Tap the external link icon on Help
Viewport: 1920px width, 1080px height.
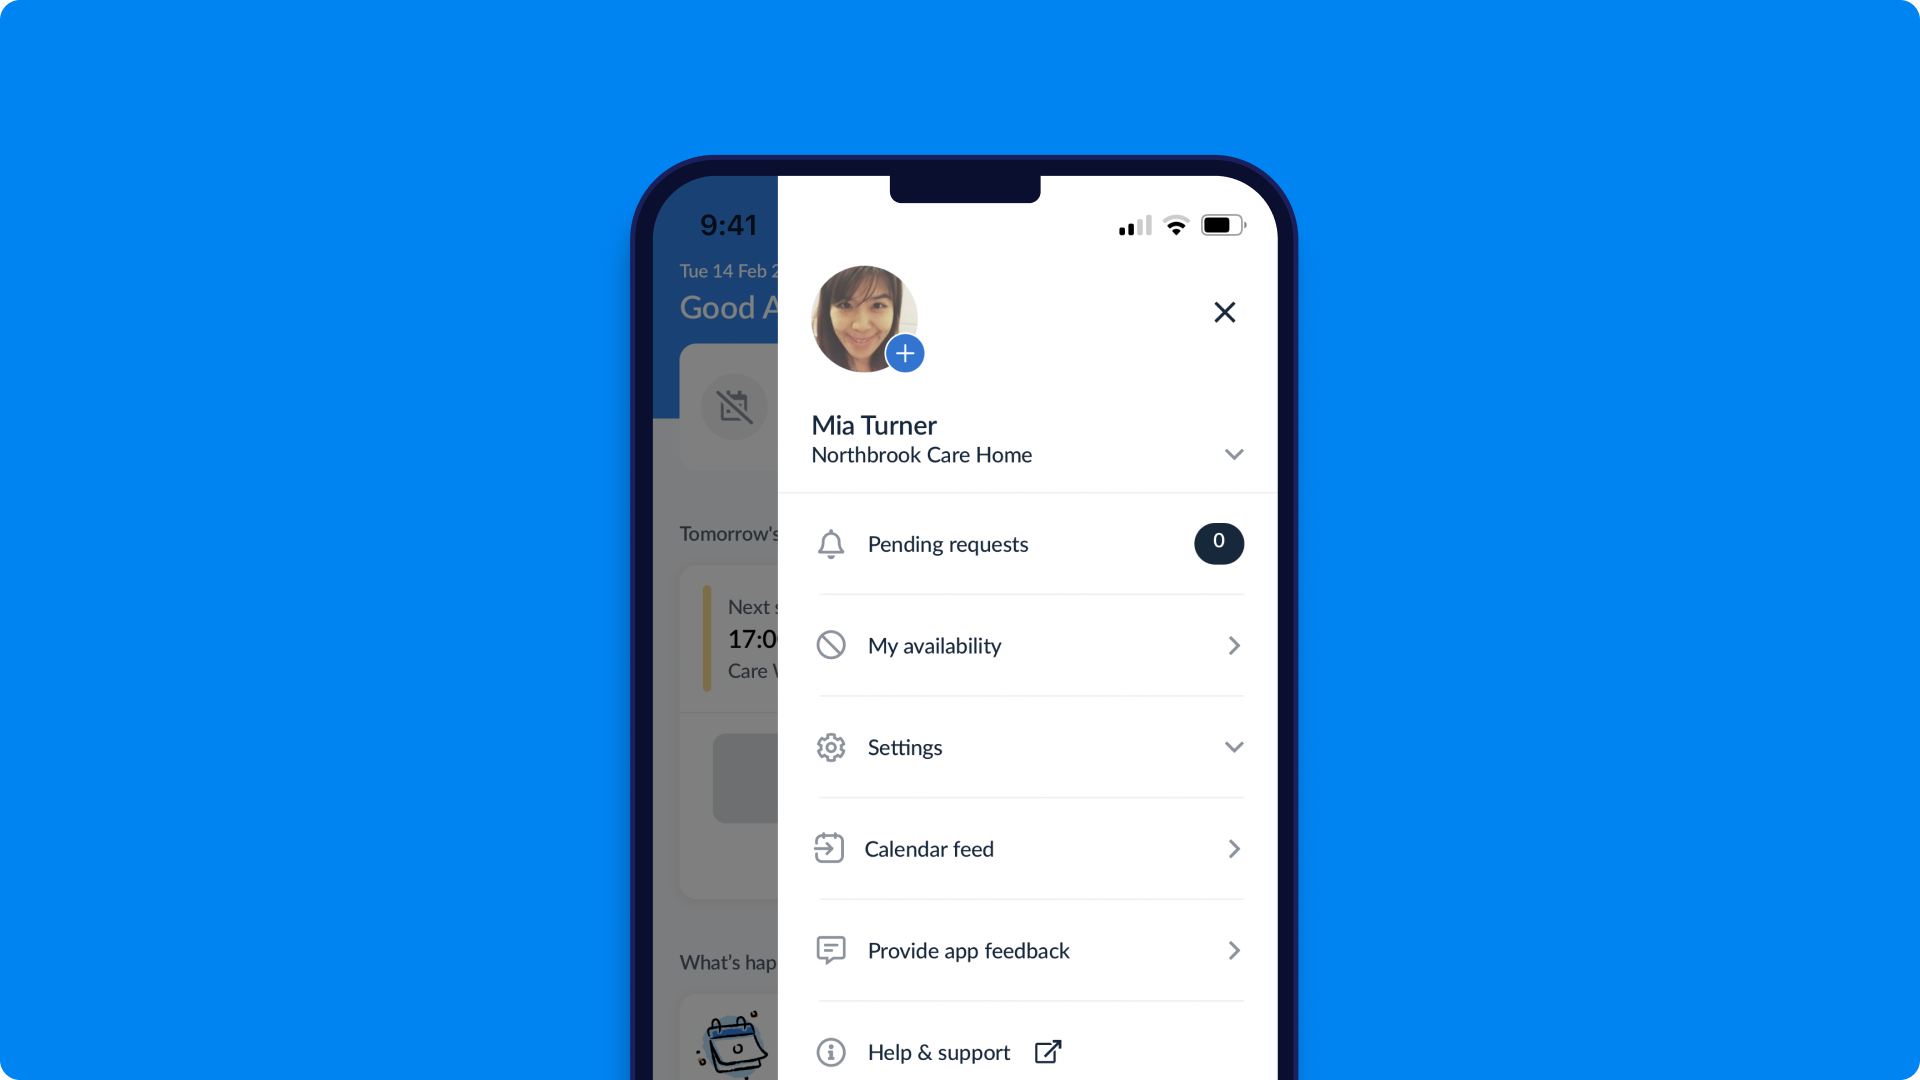click(1048, 1050)
